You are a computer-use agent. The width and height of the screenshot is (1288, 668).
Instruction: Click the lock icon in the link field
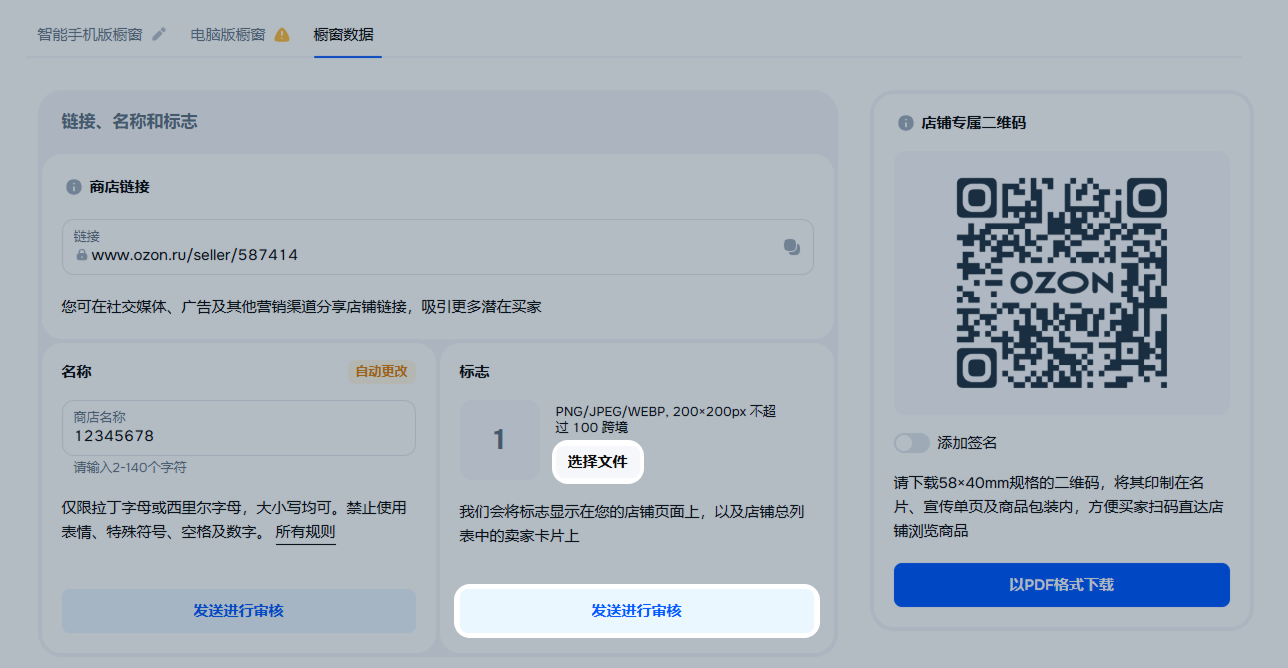[82, 255]
